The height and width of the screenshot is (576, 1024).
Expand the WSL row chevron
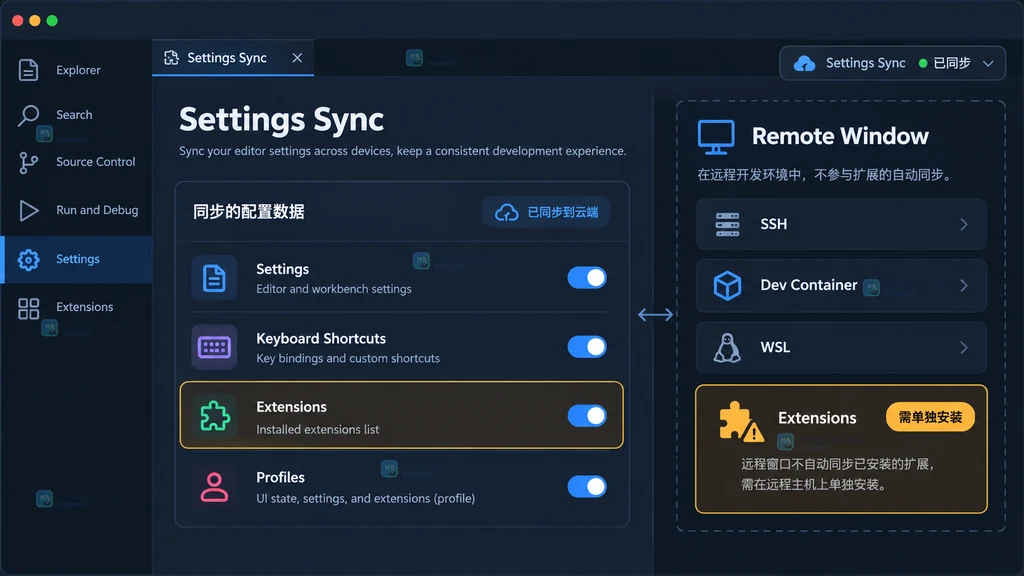964,347
